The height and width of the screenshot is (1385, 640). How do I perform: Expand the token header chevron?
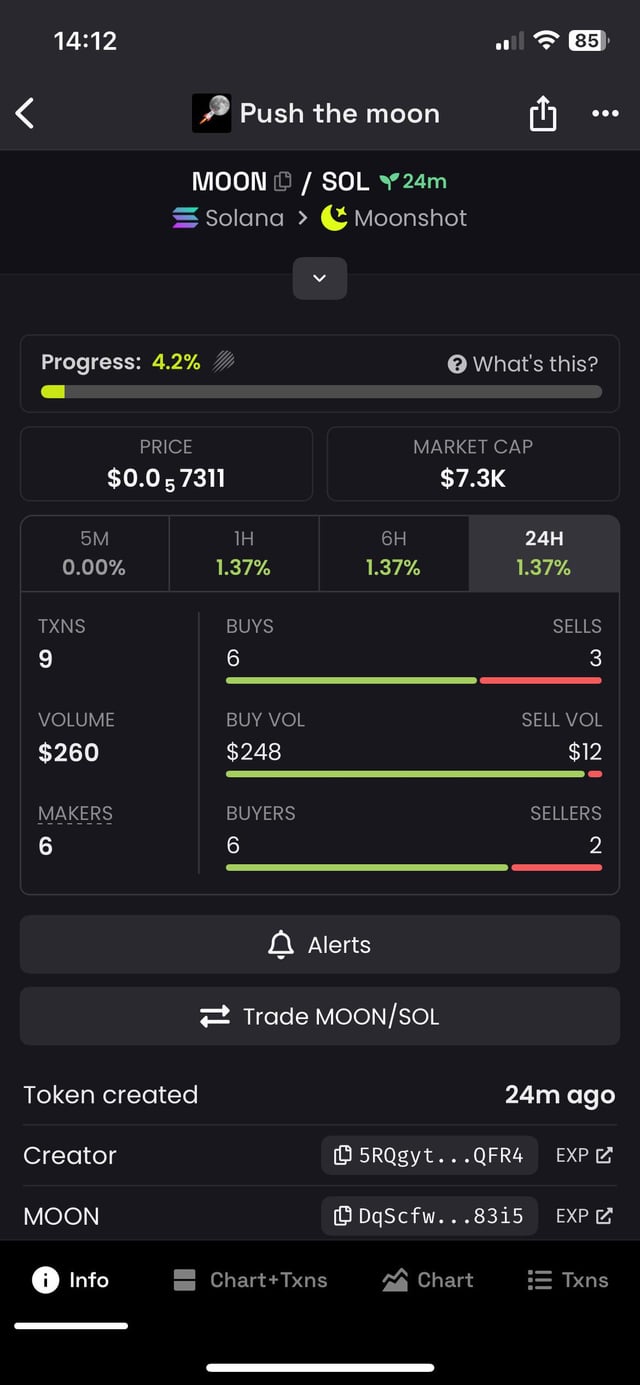[320, 278]
